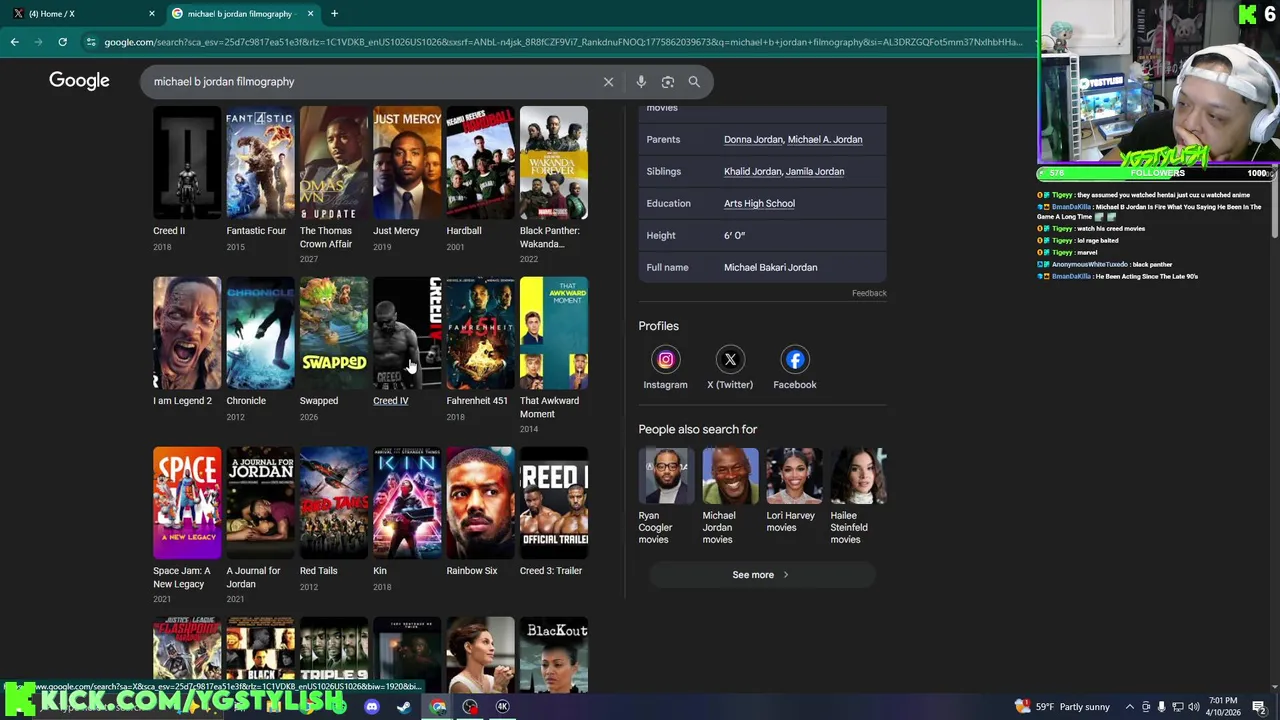Open the X (Twitter) profile icon

(730, 360)
